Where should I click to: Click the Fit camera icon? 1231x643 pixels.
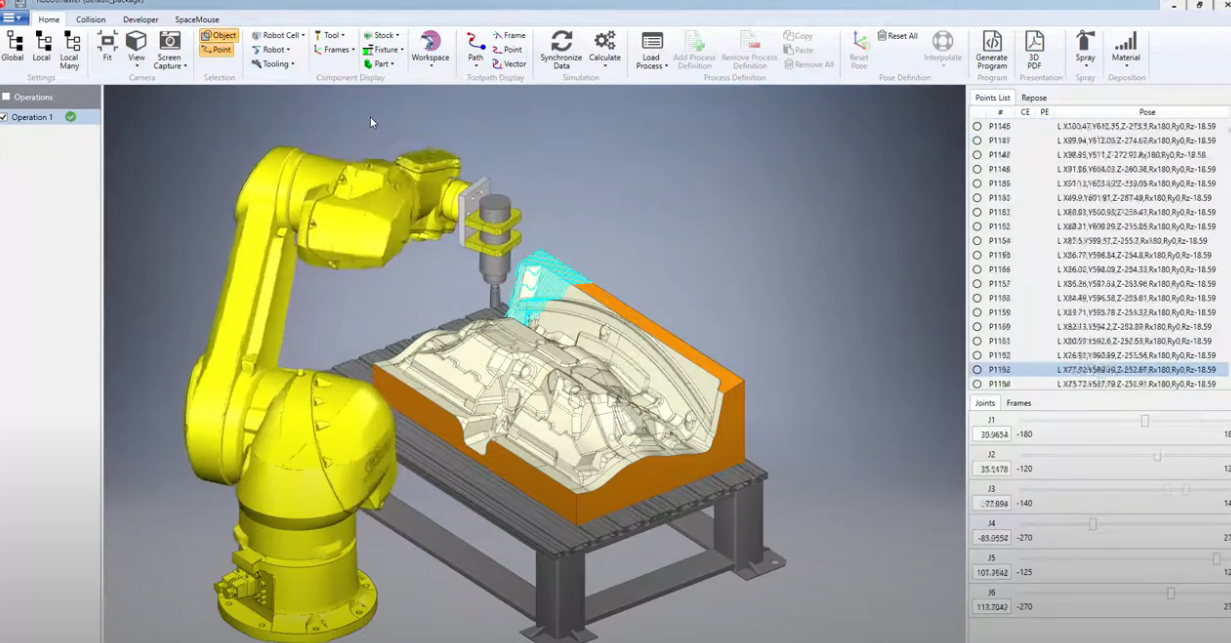coord(107,42)
